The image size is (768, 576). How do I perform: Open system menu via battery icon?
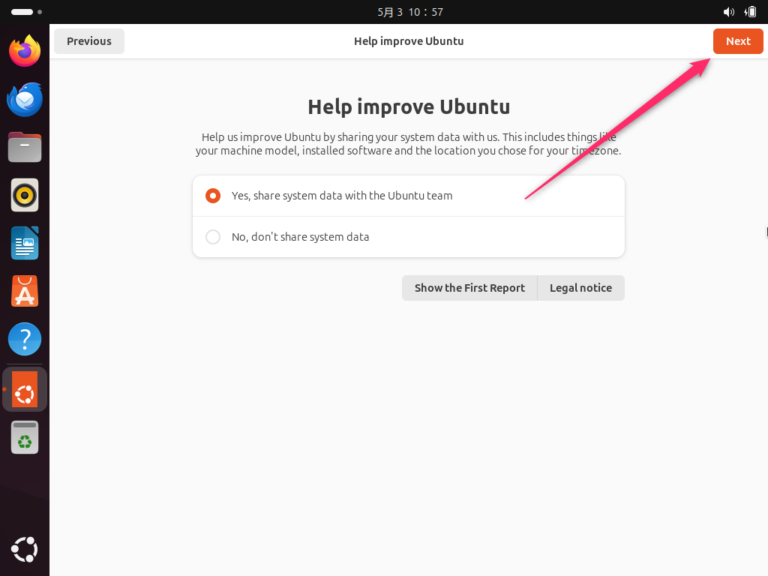coord(749,12)
